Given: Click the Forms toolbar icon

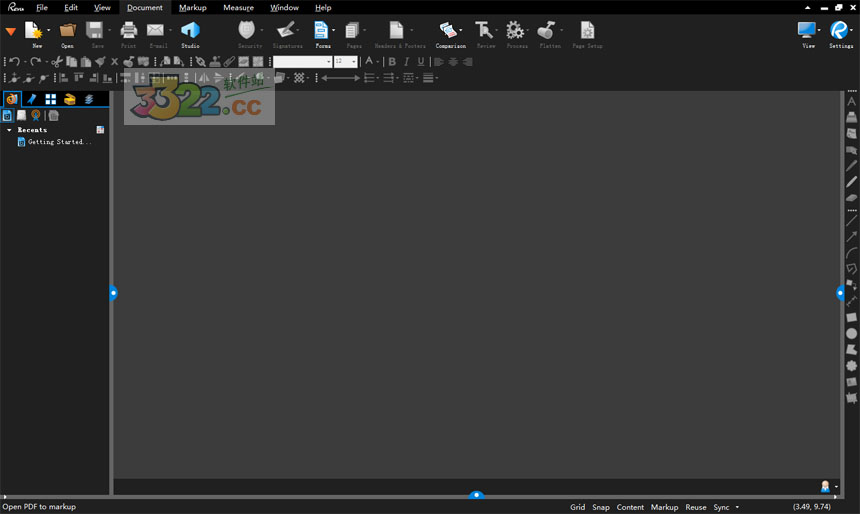Looking at the screenshot, I should point(320,31).
